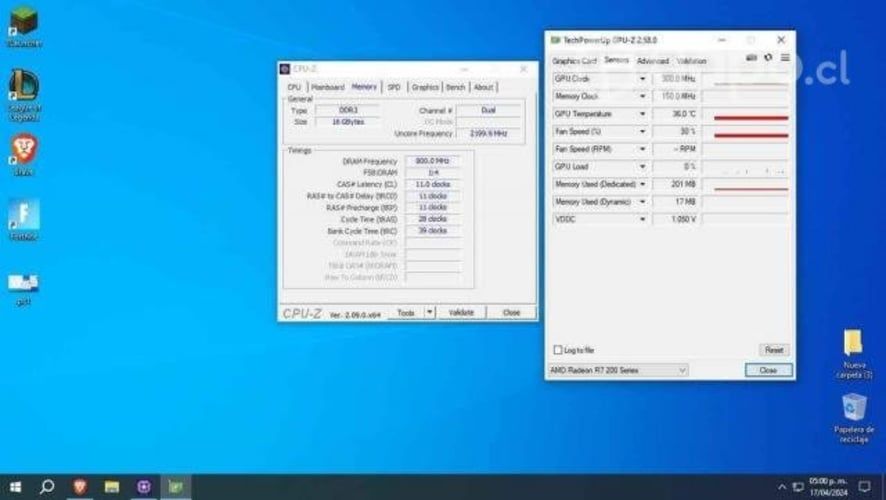This screenshot has height=500, width=886.
Task: Open Brave browser from the taskbar
Action: 80,486
